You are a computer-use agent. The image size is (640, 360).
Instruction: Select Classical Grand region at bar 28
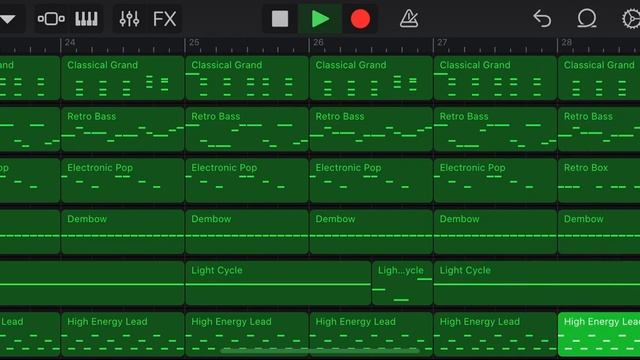point(599,78)
